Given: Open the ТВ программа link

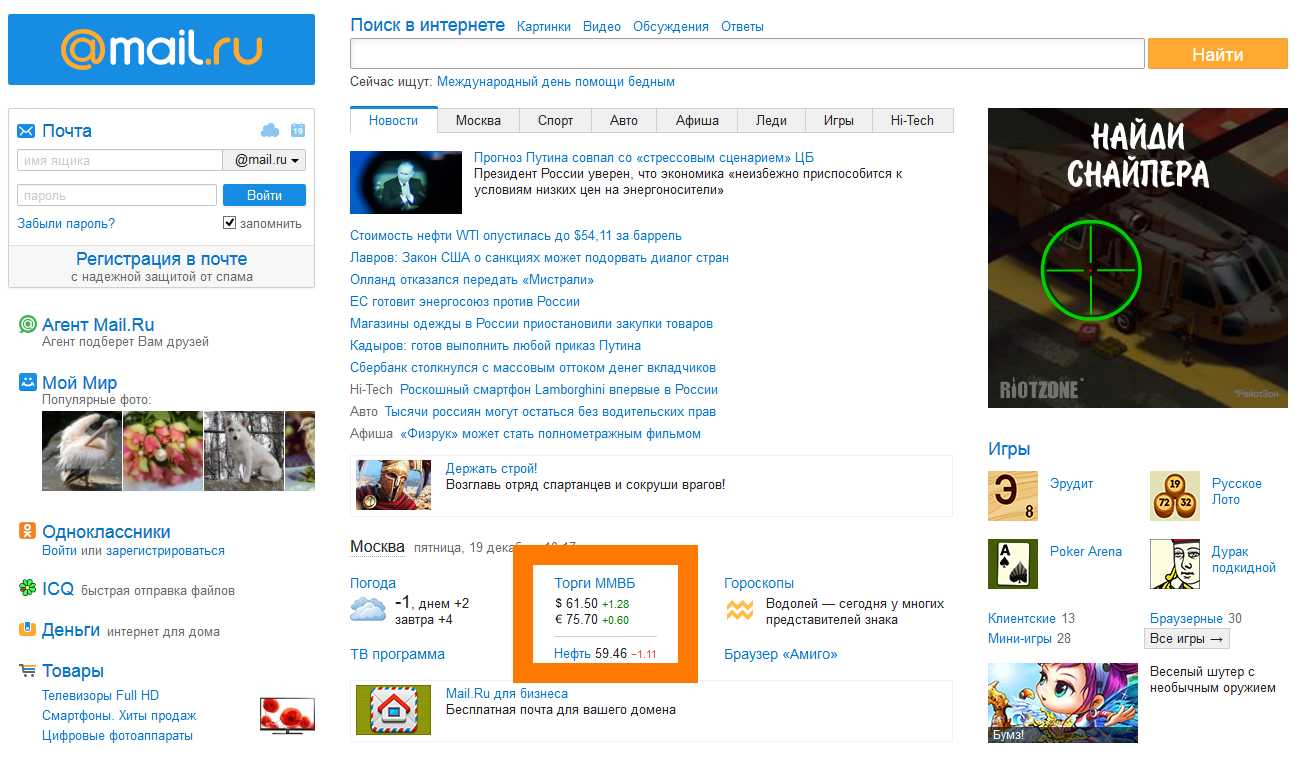Looking at the screenshot, I should [397, 654].
